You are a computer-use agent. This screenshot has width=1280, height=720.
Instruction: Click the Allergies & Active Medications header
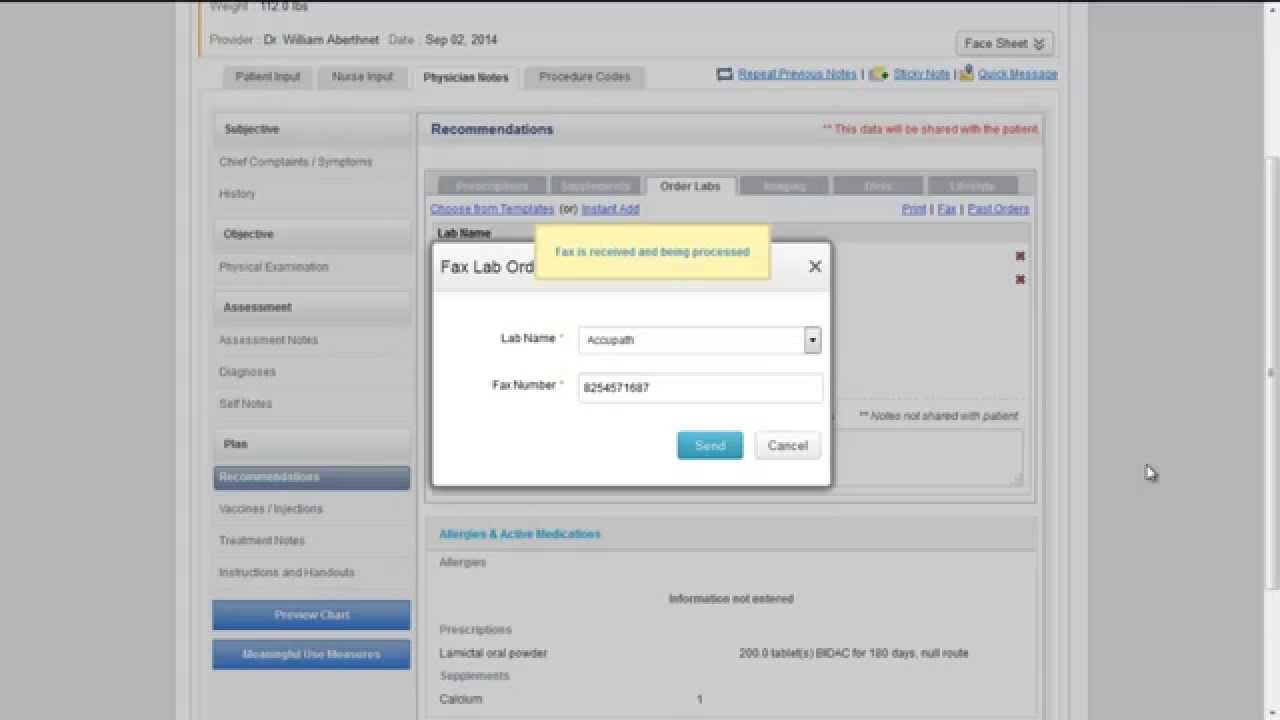pos(520,534)
